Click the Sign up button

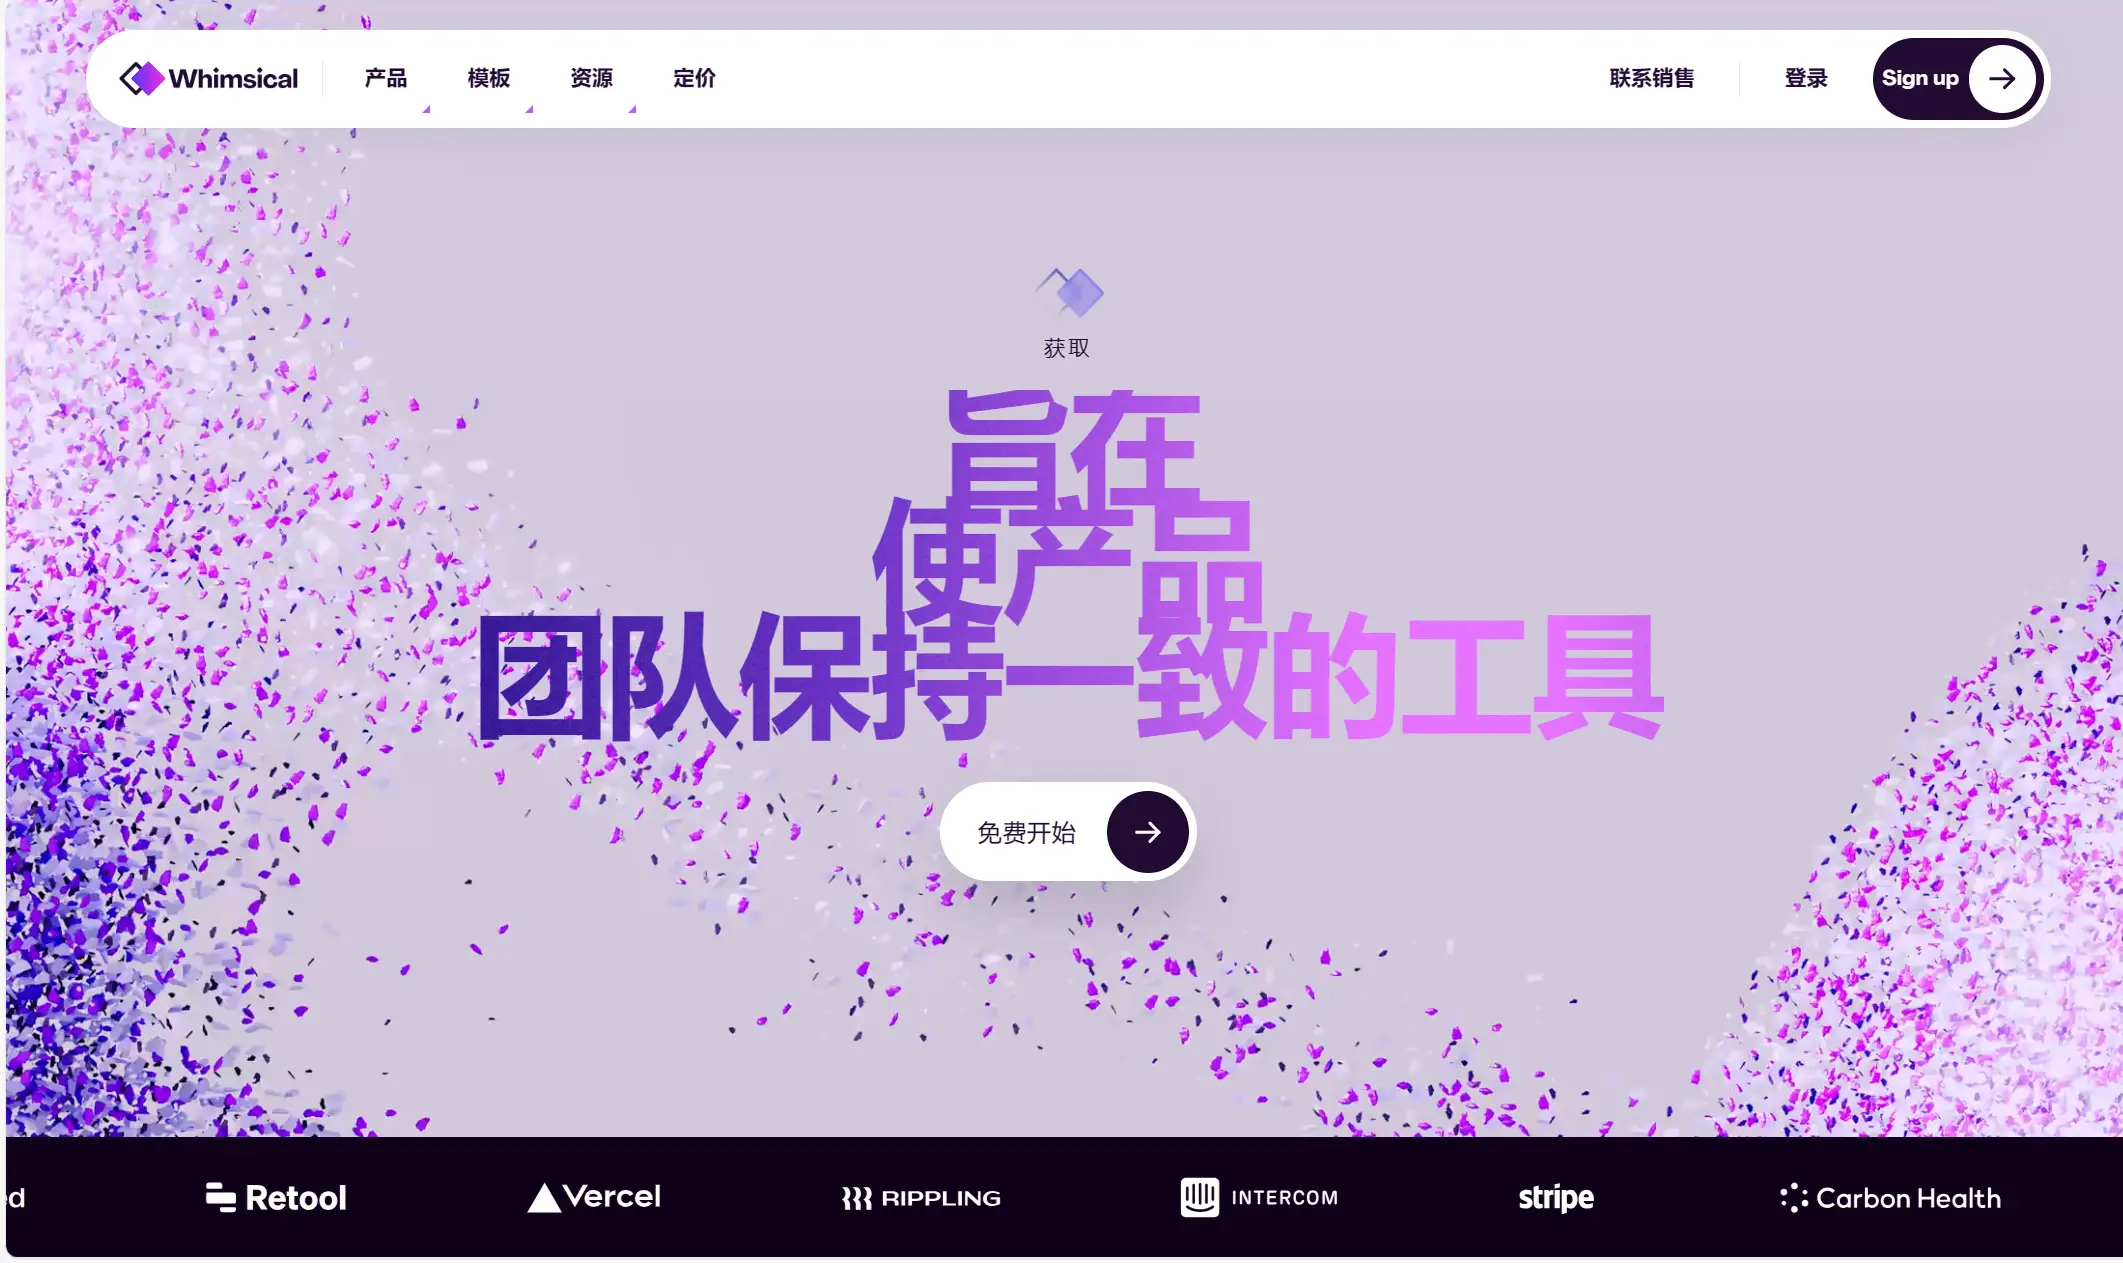coord(1956,79)
